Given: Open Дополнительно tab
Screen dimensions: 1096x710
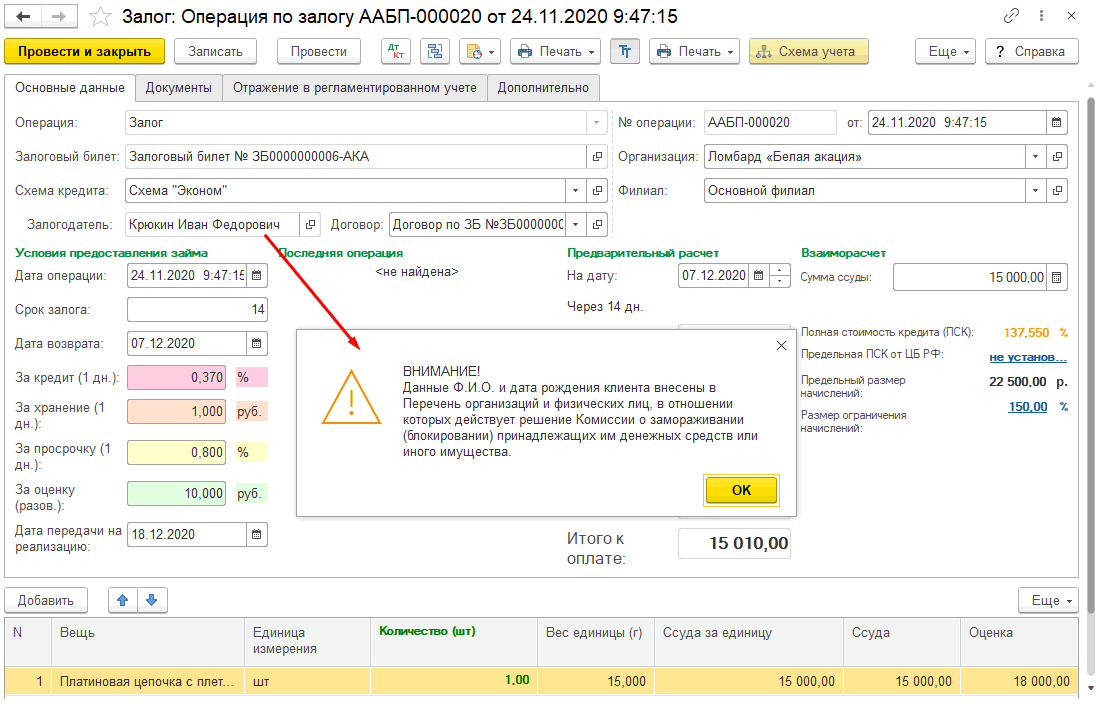Looking at the screenshot, I should tap(543, 88).
